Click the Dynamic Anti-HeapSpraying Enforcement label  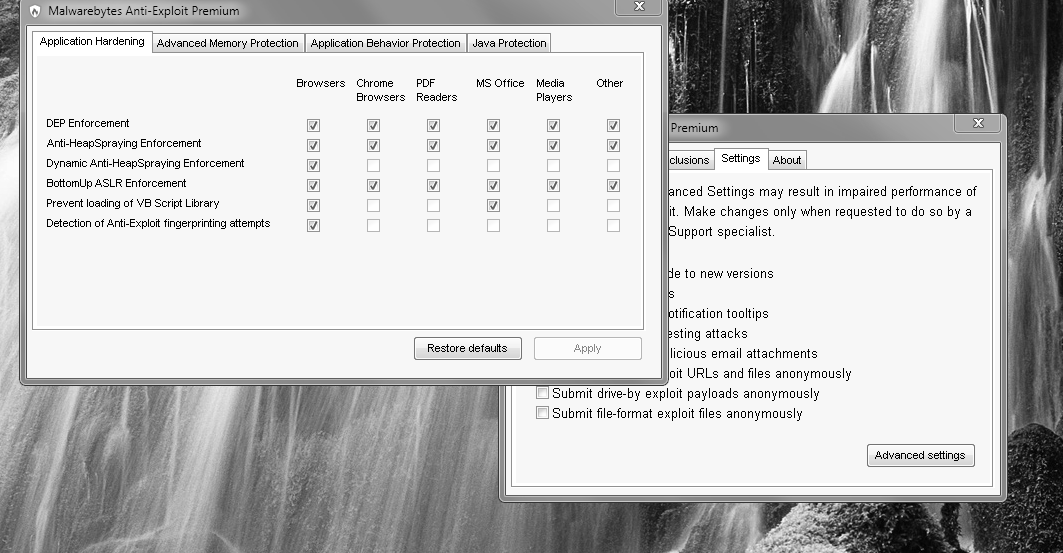[145, 163]
